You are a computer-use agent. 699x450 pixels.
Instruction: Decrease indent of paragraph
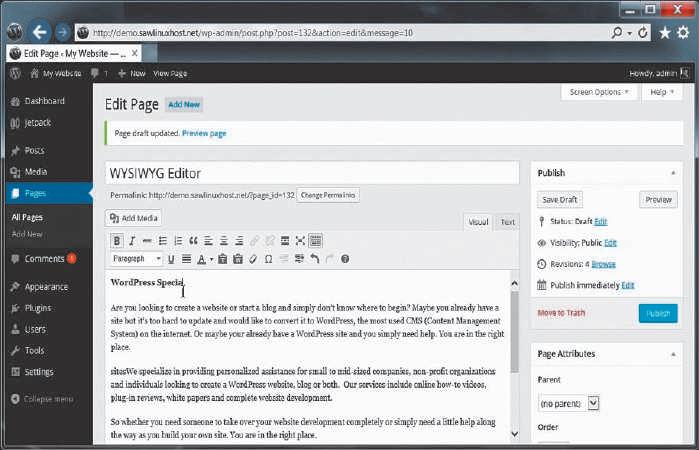click(284, 259)
